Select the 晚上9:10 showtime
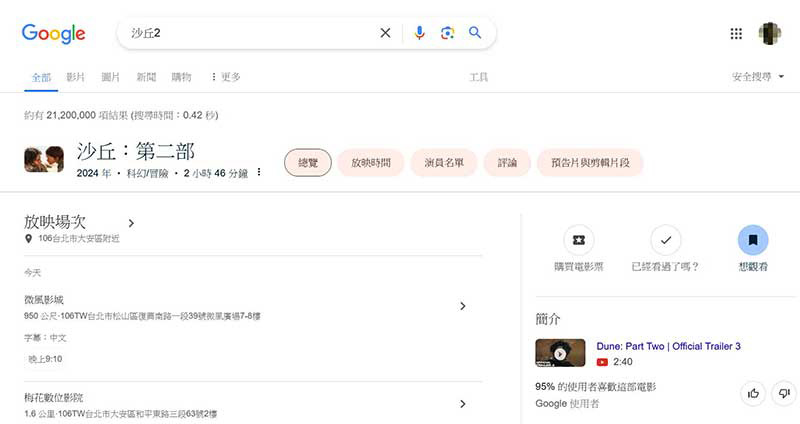The height and width of the screenshot is (424, 800). coord(45,359)
